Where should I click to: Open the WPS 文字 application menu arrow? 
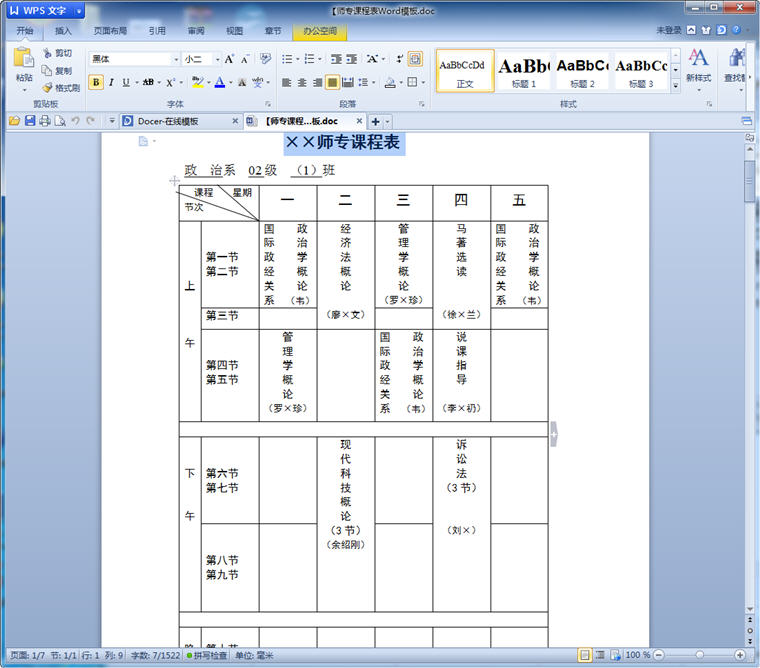point(79,11)
